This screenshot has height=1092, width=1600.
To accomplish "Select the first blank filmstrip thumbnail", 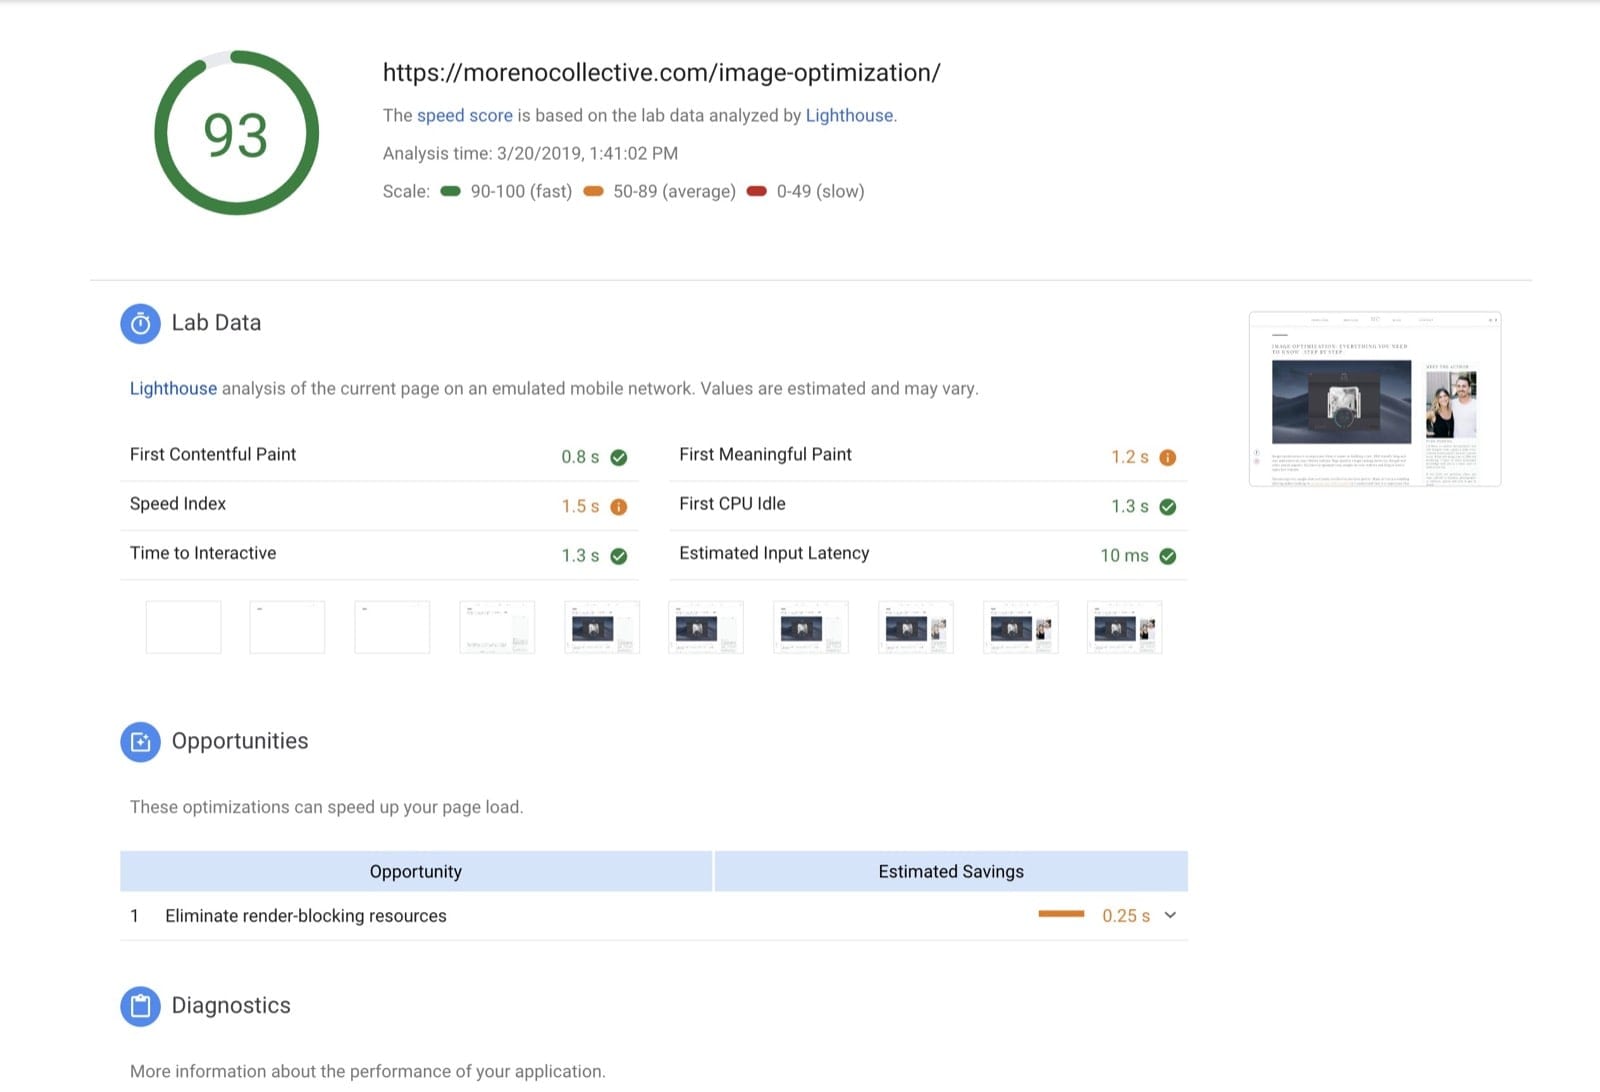I will click(183, 626).
